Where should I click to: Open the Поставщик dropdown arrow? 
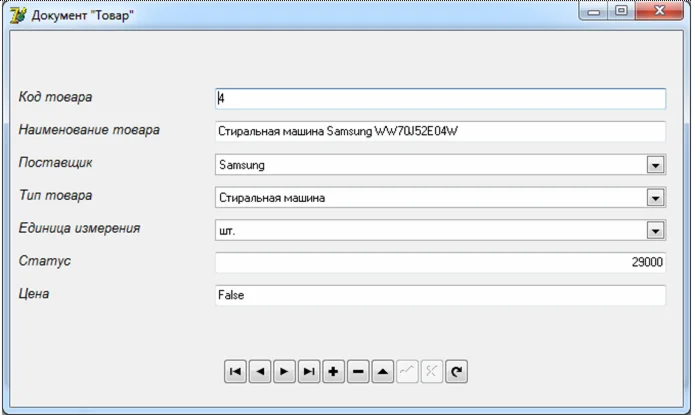655,165
